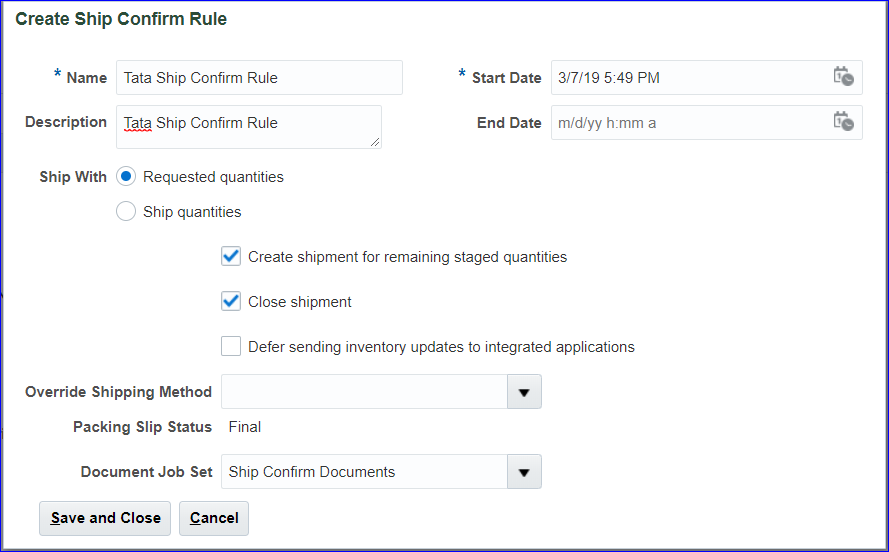Click the Close shipment label text
The width and height of the screenshot is (889, 552).
300,302
